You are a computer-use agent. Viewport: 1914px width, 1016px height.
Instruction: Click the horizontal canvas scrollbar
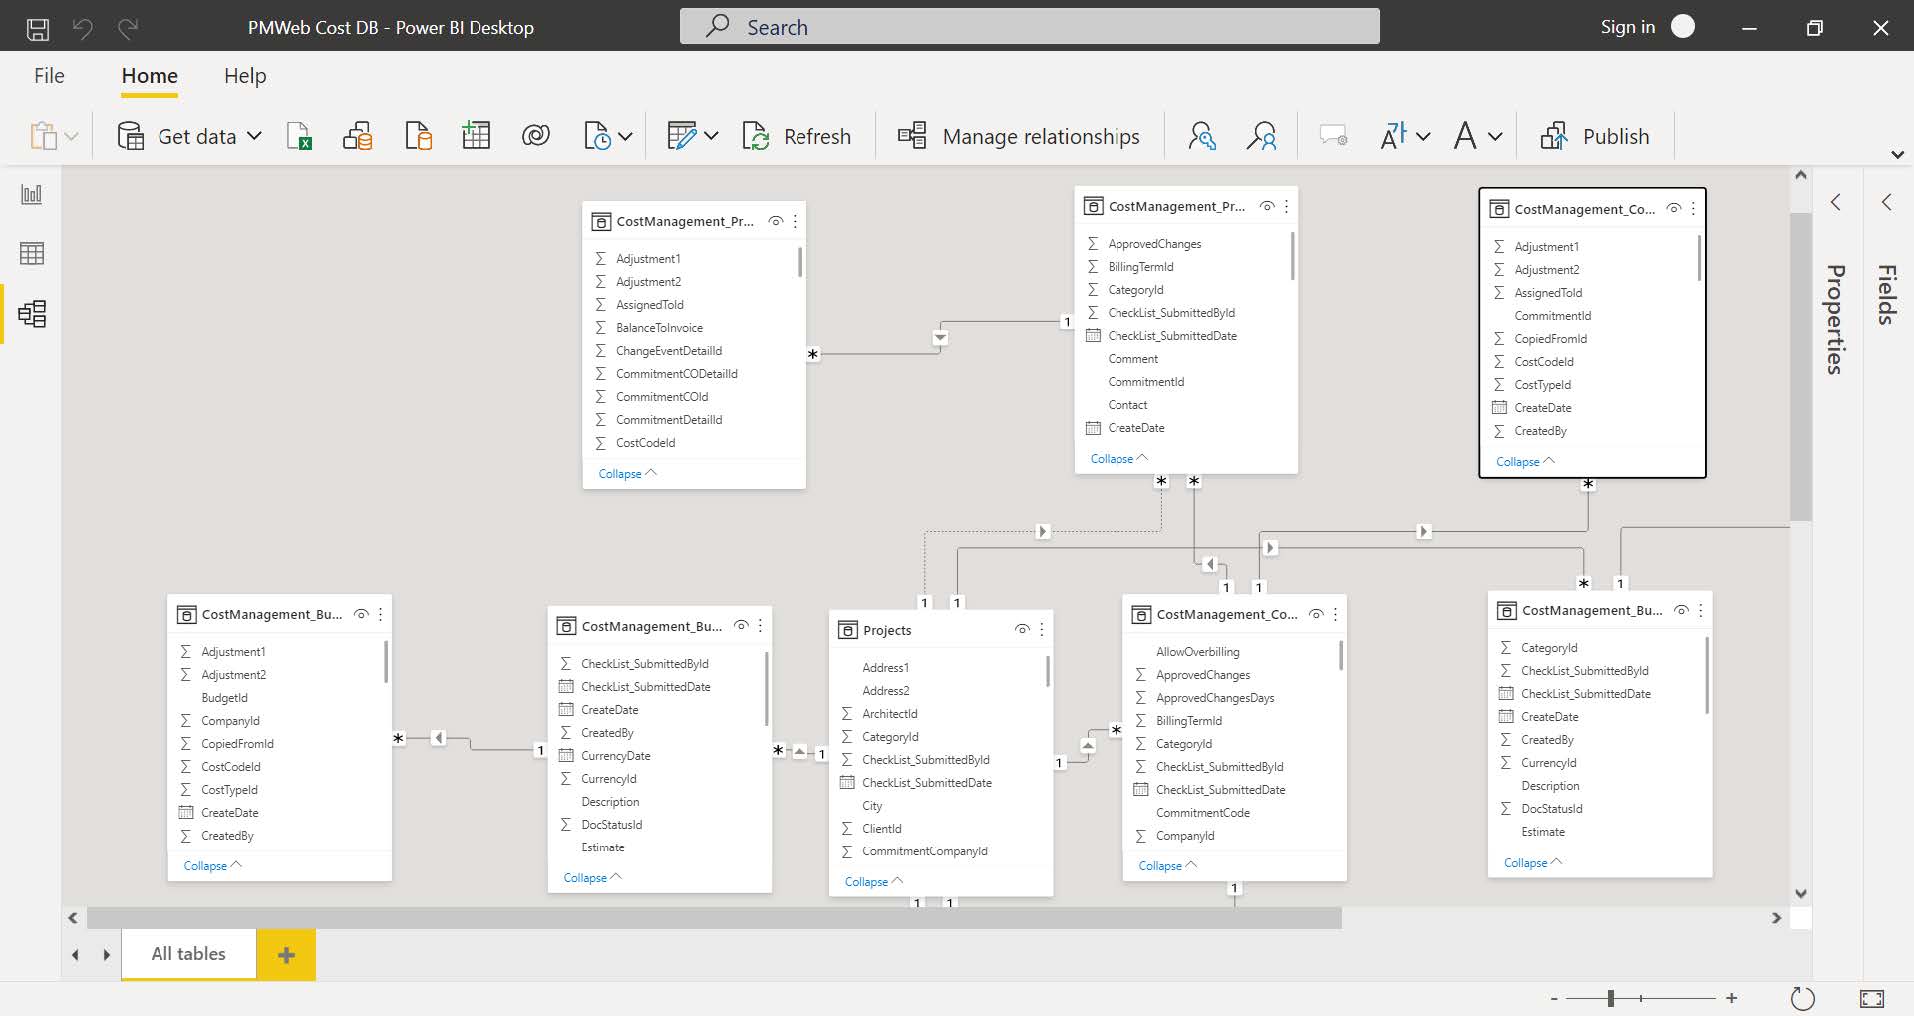(714, 918)
